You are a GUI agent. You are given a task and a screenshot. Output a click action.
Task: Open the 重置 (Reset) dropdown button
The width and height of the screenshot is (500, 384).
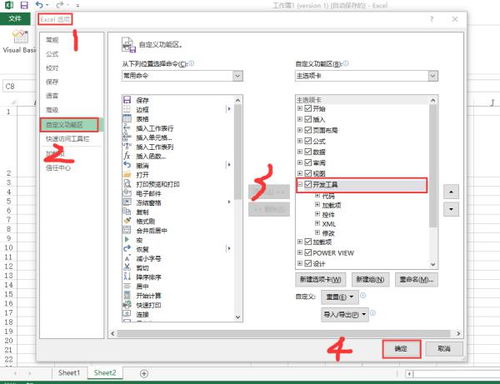[340, 297]
